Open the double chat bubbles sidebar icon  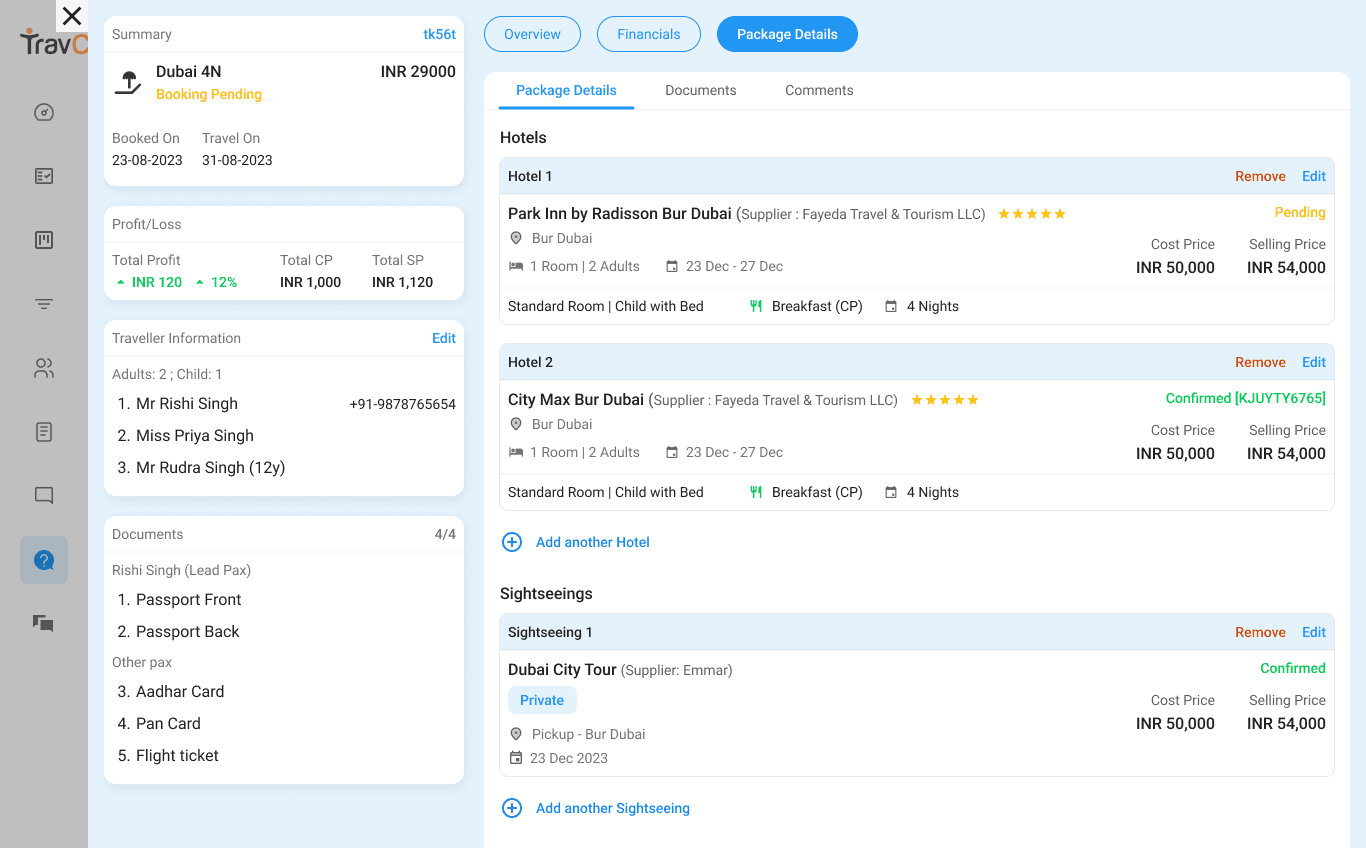pyautogui.click(x=44, y=624)
